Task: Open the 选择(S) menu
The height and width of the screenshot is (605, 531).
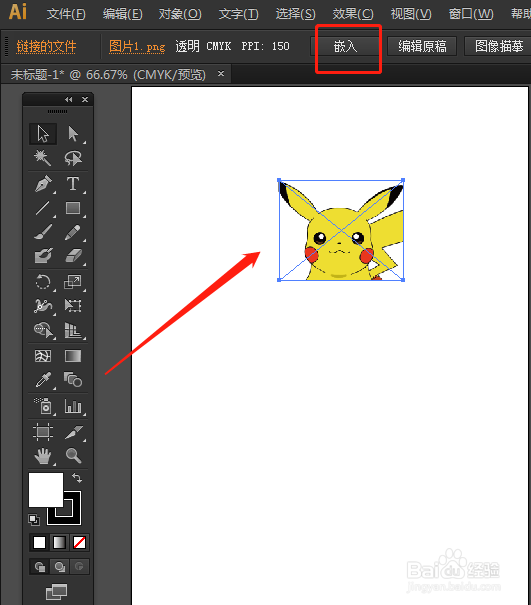Action: pyautogui.click(x=295, y=14)
